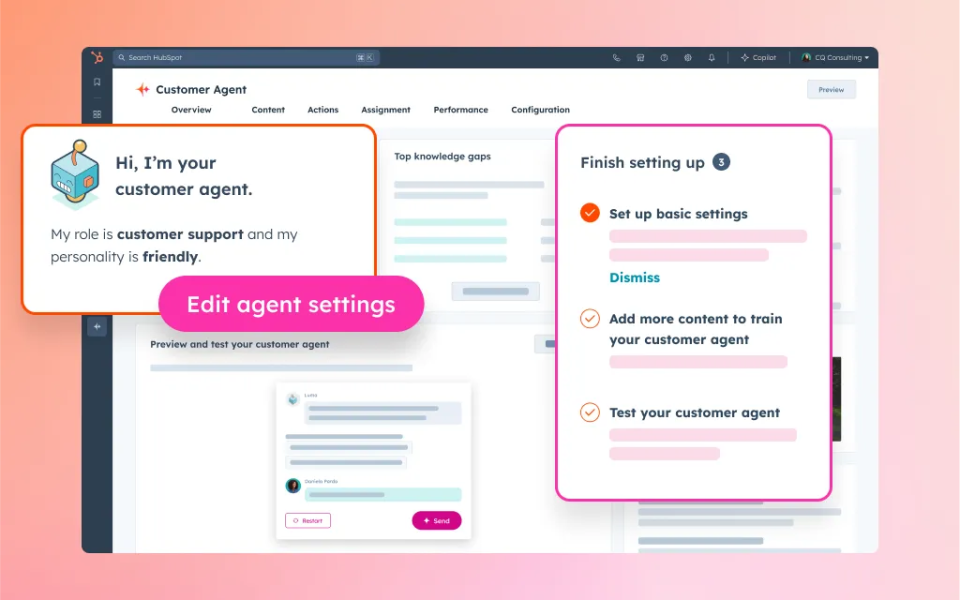
Task: Open the settings gear icon
Action: [x=688, y=58]
